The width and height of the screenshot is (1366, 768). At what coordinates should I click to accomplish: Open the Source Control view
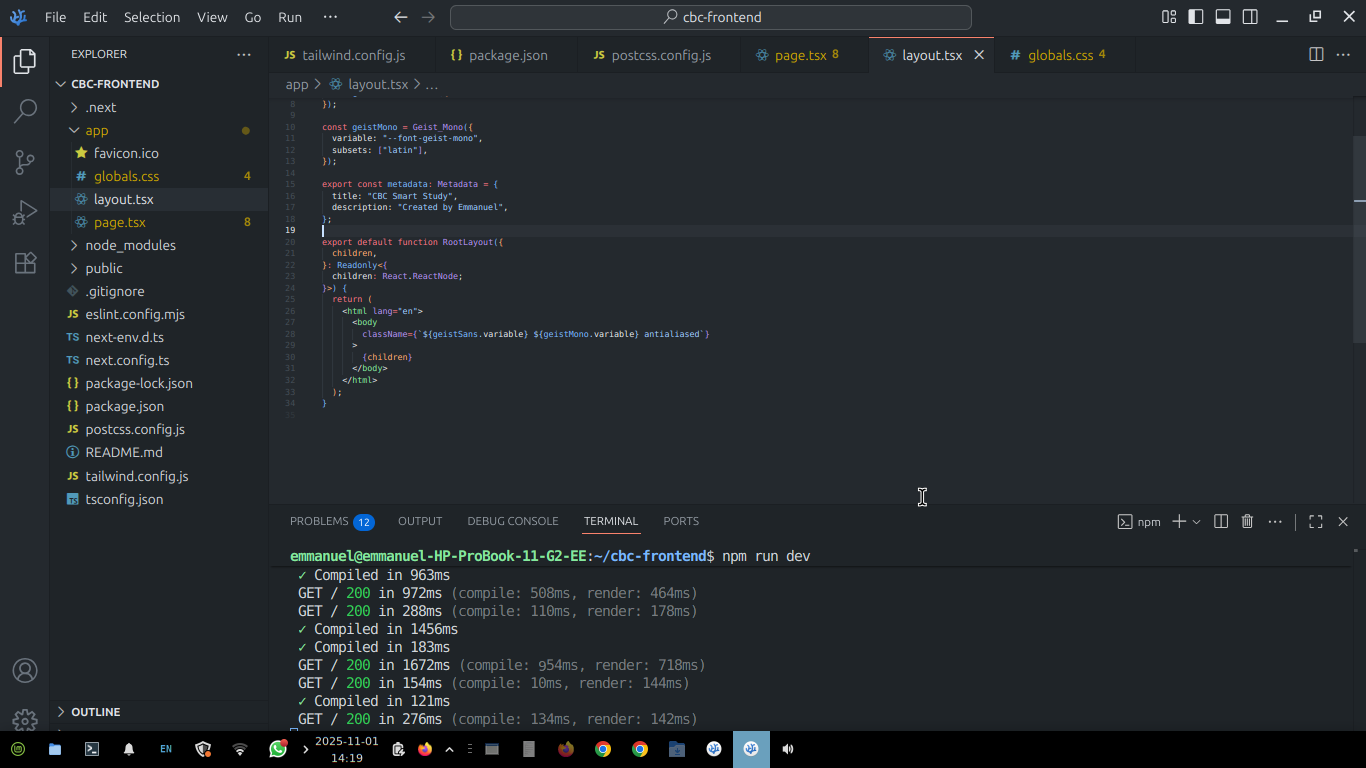click(25, 162)
